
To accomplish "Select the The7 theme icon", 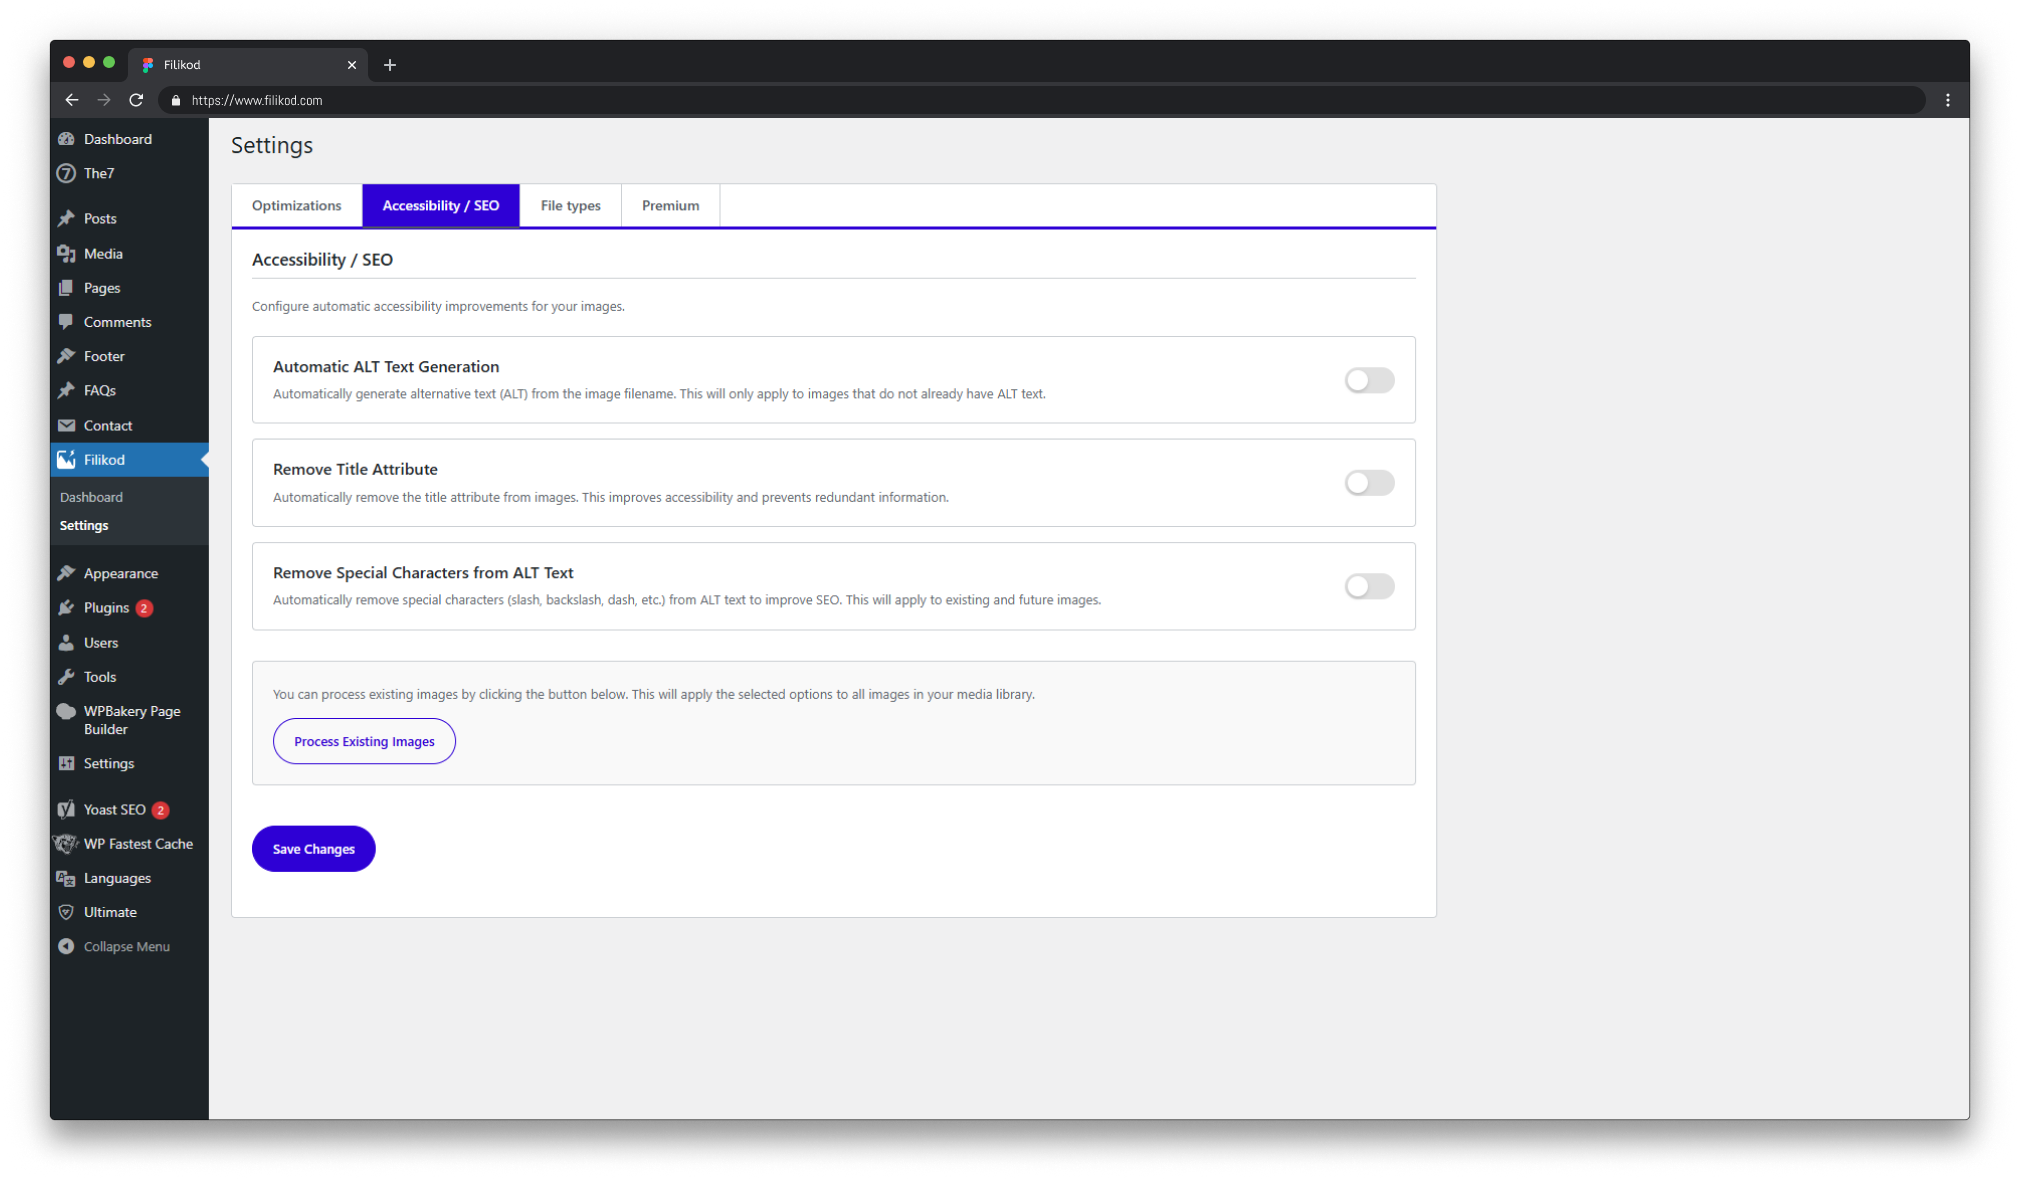I will coord(66,172).
